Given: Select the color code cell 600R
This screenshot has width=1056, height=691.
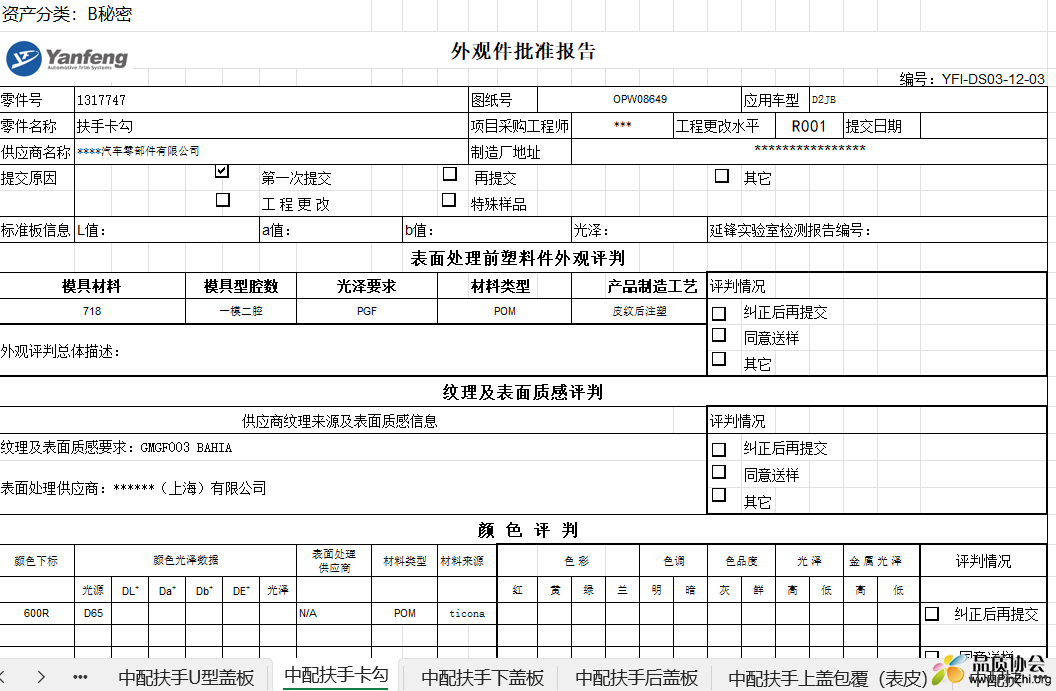Looking at the screenshot, I should pyautogui.click(x=36, y=614).
